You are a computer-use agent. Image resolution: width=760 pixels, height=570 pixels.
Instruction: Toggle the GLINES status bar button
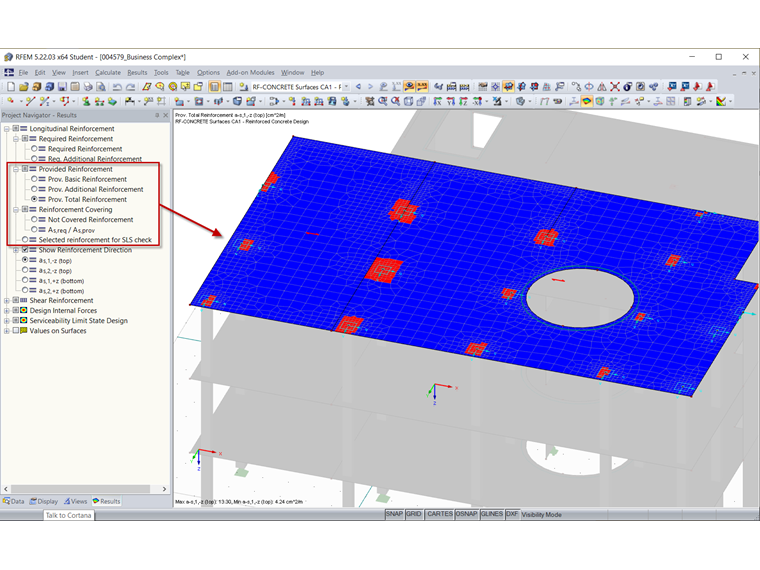tap(491, 514)
